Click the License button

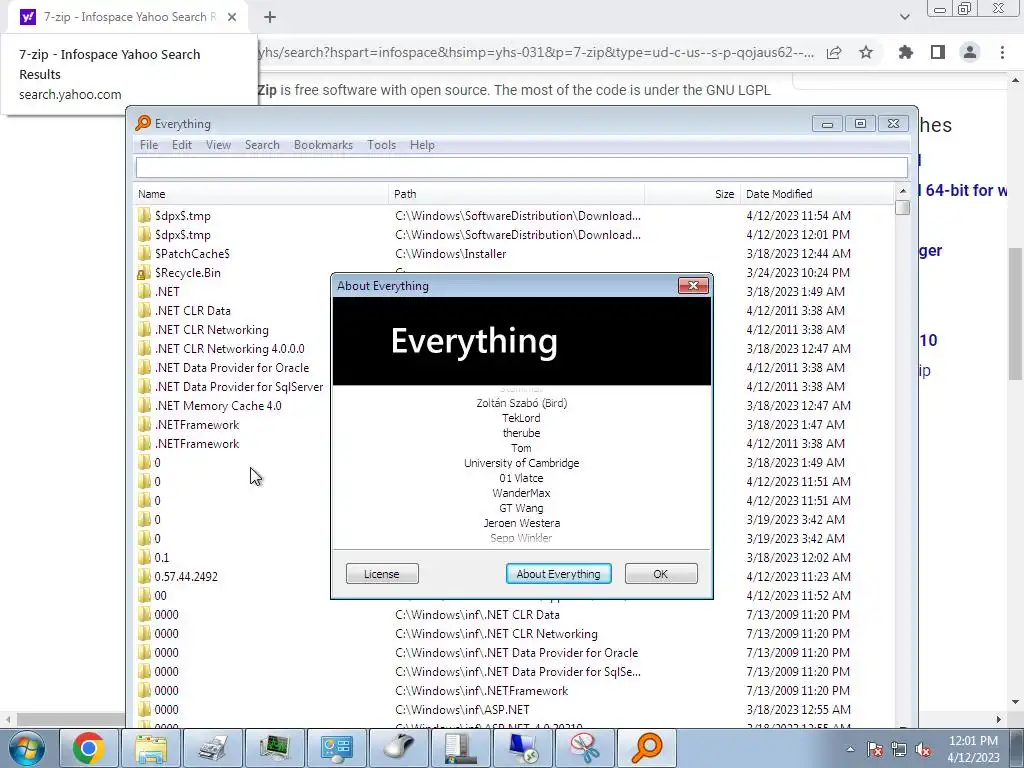pos(382,574)
